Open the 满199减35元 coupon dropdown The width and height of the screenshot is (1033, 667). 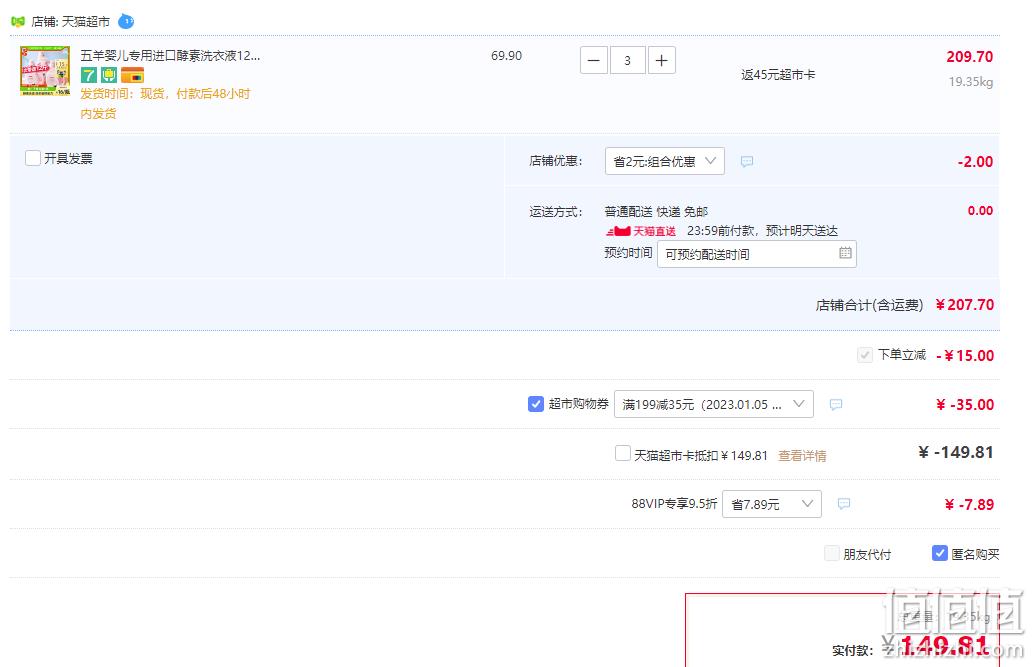pyautogui.click(x=713, y=404)
